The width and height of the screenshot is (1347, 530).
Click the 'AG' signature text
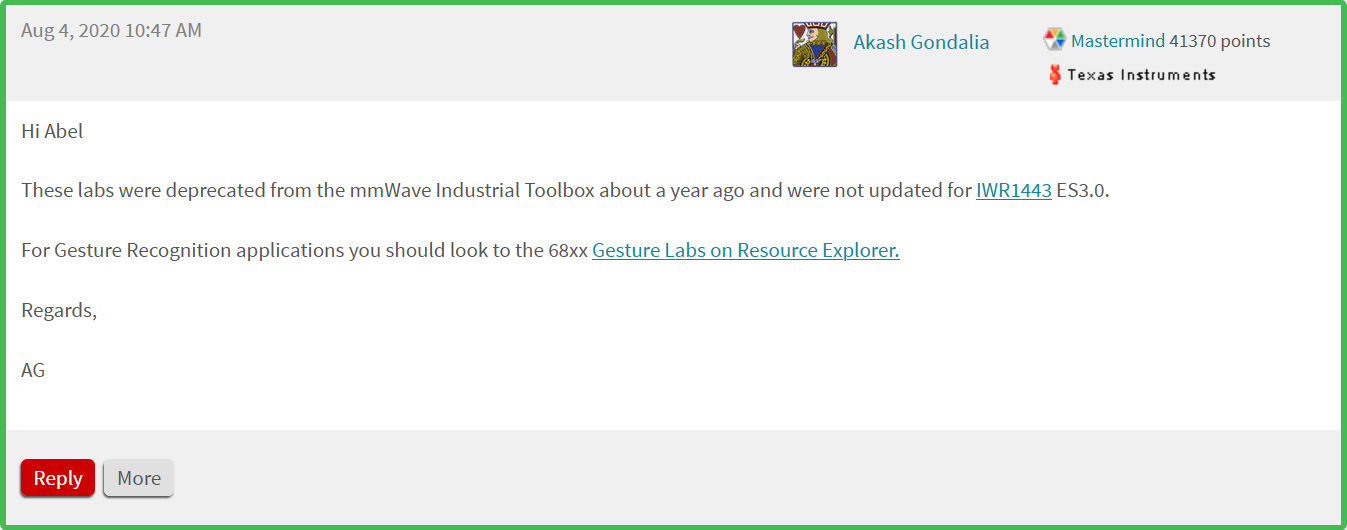click(33, 370)
